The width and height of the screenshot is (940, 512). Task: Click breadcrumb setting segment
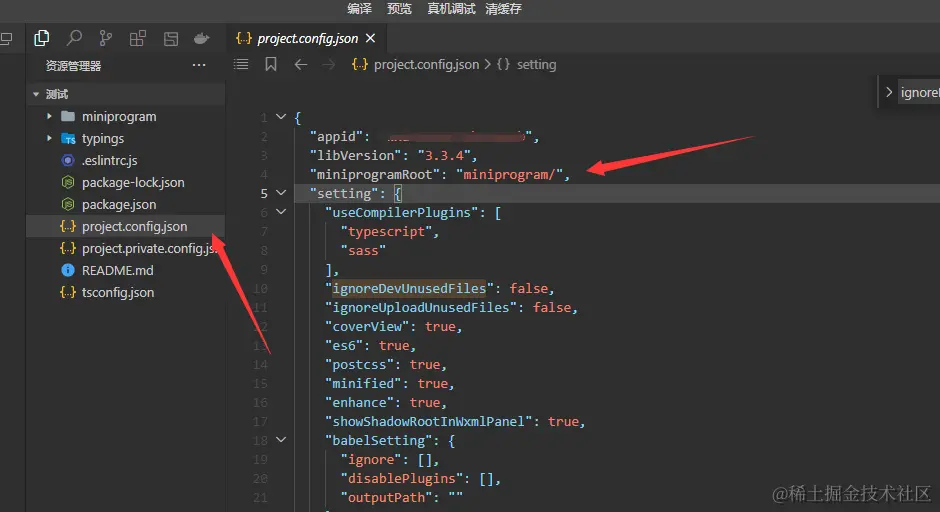537,65
